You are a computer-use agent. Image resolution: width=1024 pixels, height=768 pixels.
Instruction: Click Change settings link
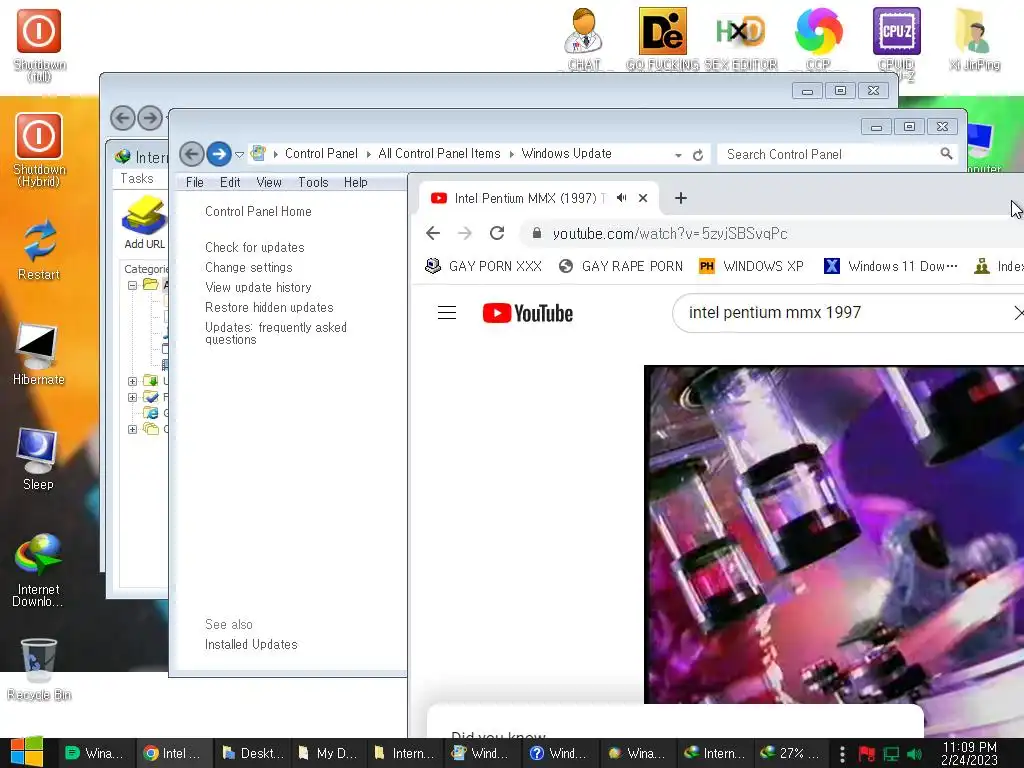pos(248,268)
